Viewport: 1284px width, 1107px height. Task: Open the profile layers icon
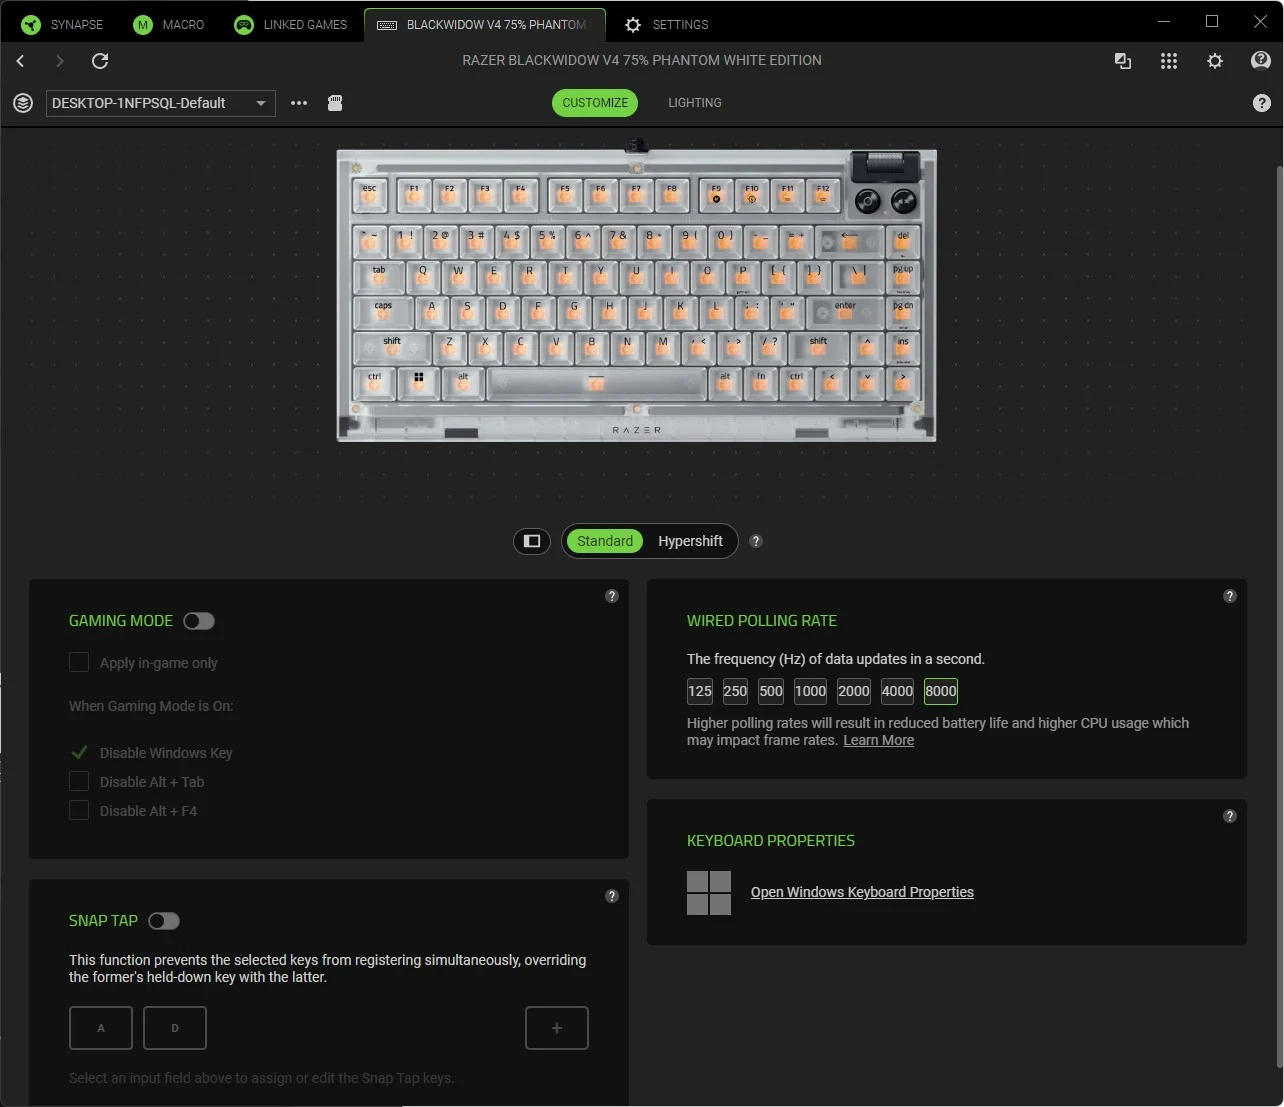coord(23,103)
